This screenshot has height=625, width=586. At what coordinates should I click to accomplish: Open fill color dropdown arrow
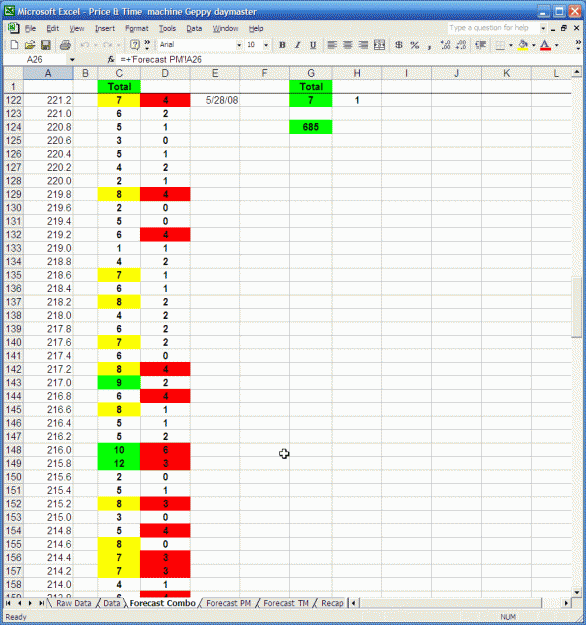(x=533, y=45)
